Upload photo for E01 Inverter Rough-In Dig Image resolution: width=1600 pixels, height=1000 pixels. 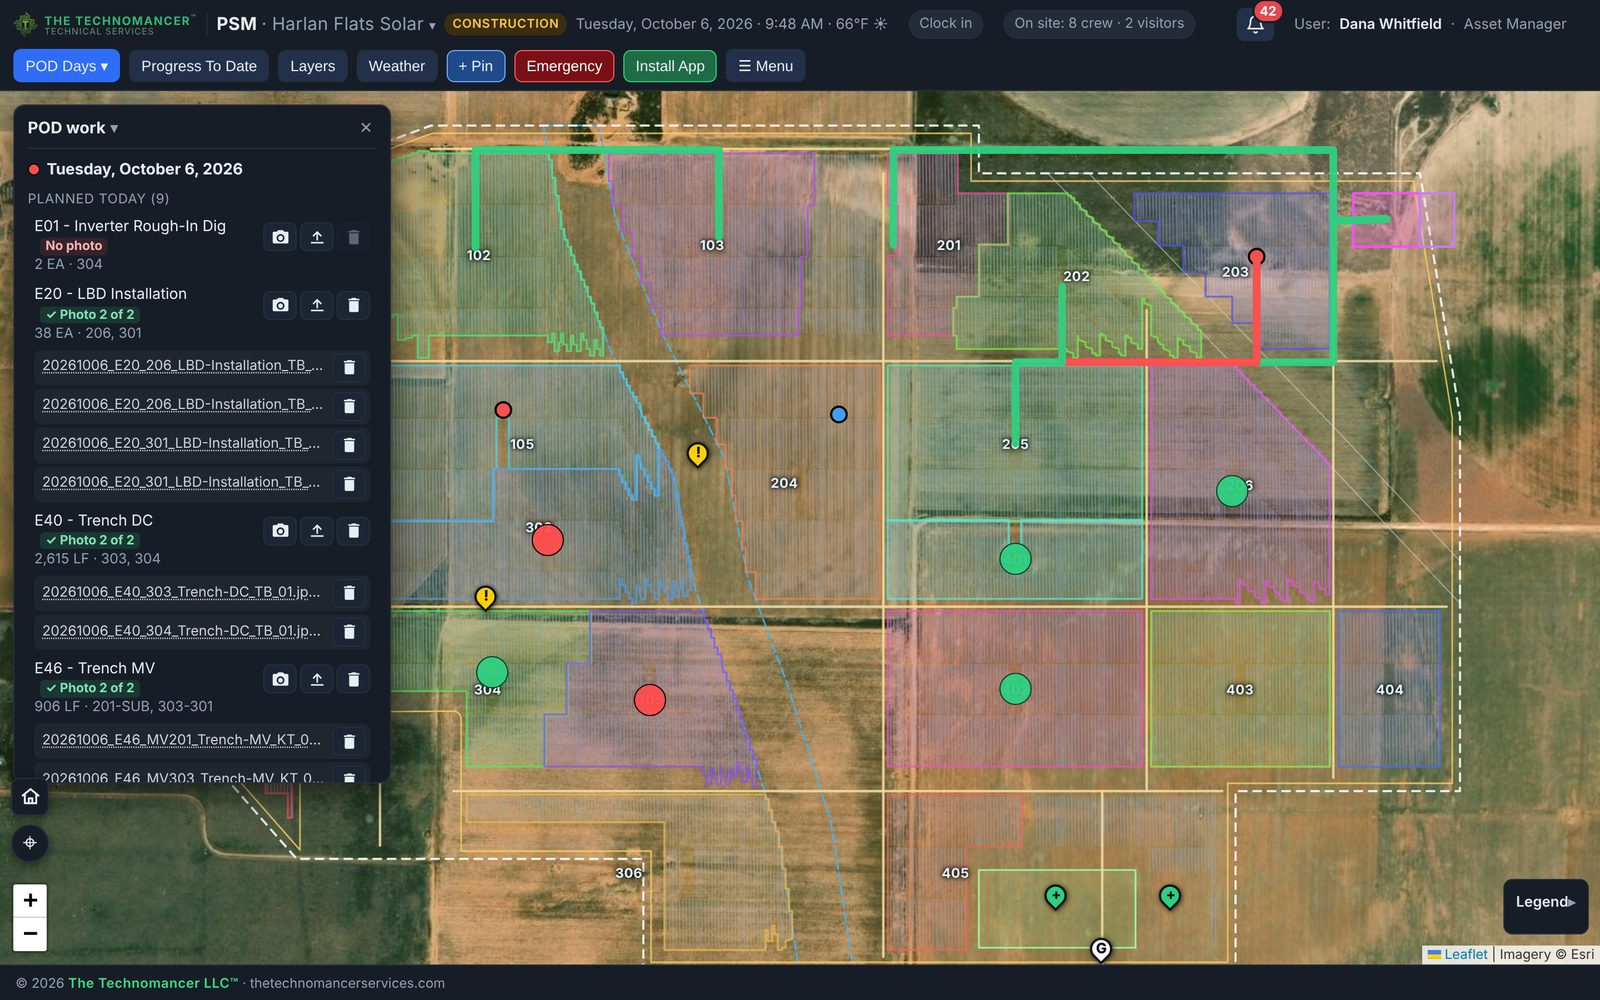coord(317,237)
